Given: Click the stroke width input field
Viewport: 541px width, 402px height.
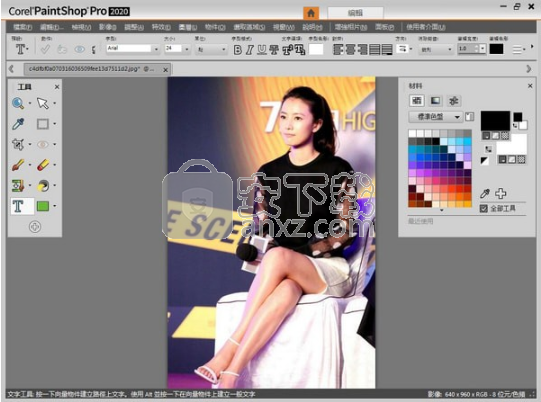Looking at the screenshot, I should pyautogui.click(x=466, y=49).
